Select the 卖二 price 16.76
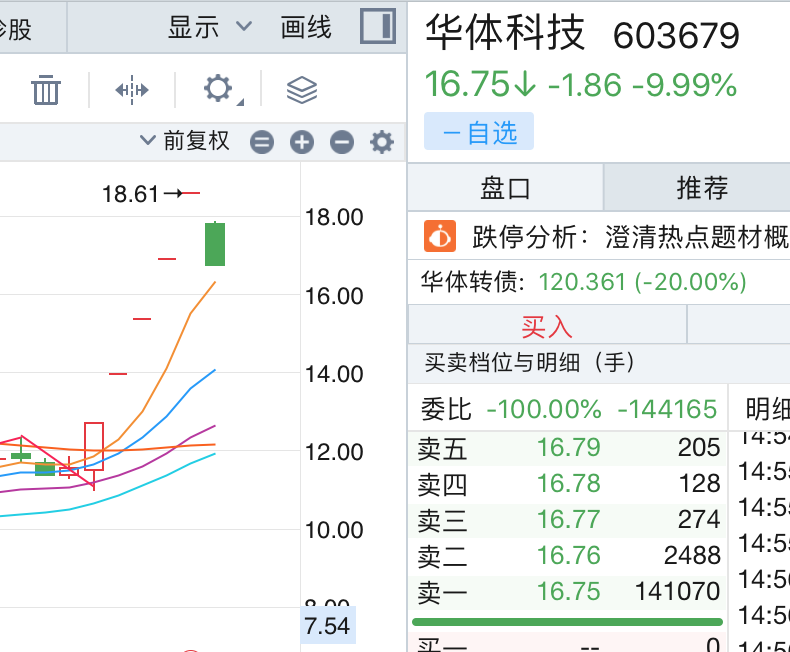 [x=568, y=556]
